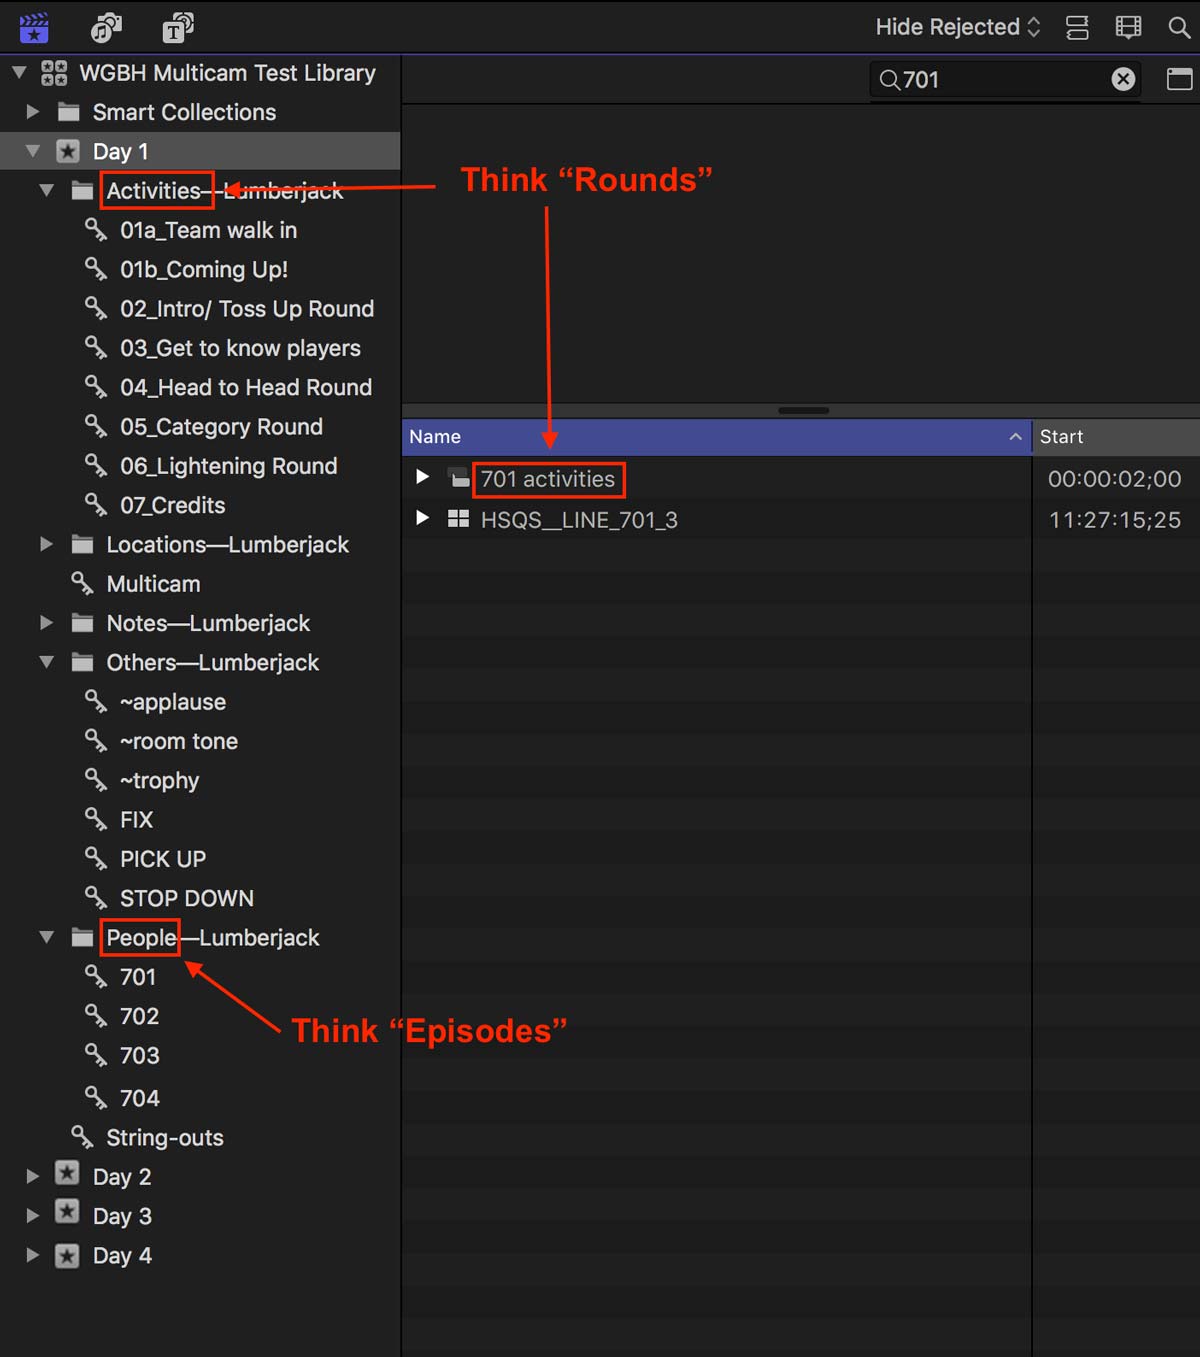Collapse the Others—Lumberjack folder
The height and width of the screenshot is (1357, 1200).
(x=46, y=662)
